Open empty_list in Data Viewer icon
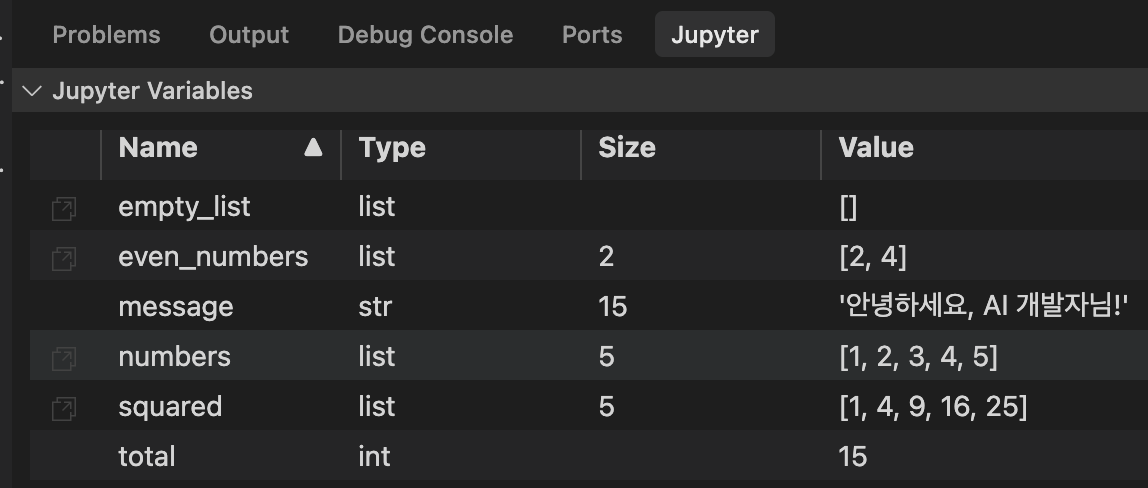This screenshot has height=488, width=1148. pos(64,209)
